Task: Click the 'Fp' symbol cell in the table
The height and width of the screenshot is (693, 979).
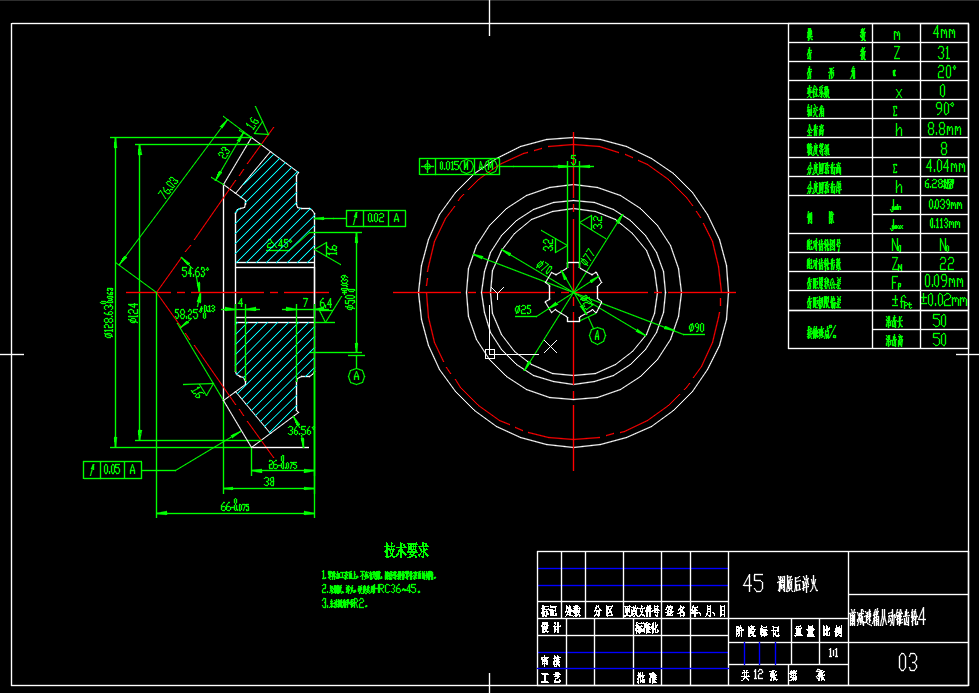Action: pos(896,282)
